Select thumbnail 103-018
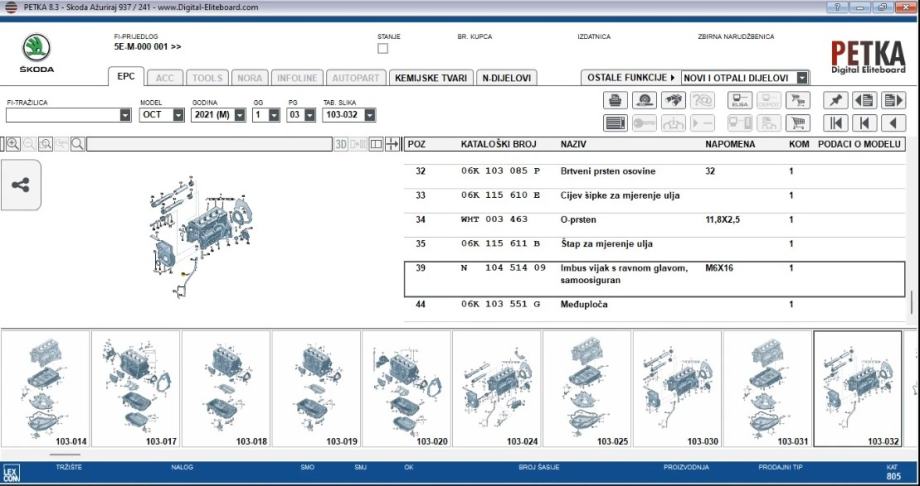Image resolution: width=920 pixels, height=486 pixels. 226,389
